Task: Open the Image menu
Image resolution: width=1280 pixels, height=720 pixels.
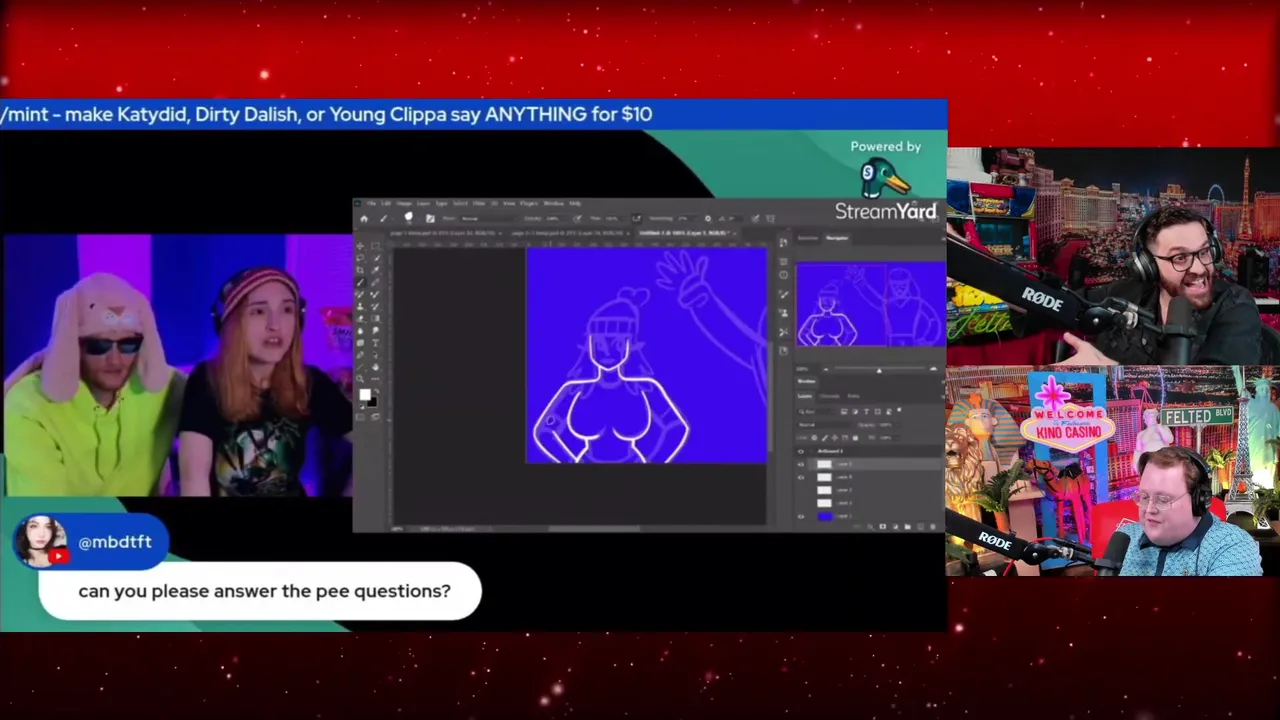Action: (404, 203)
